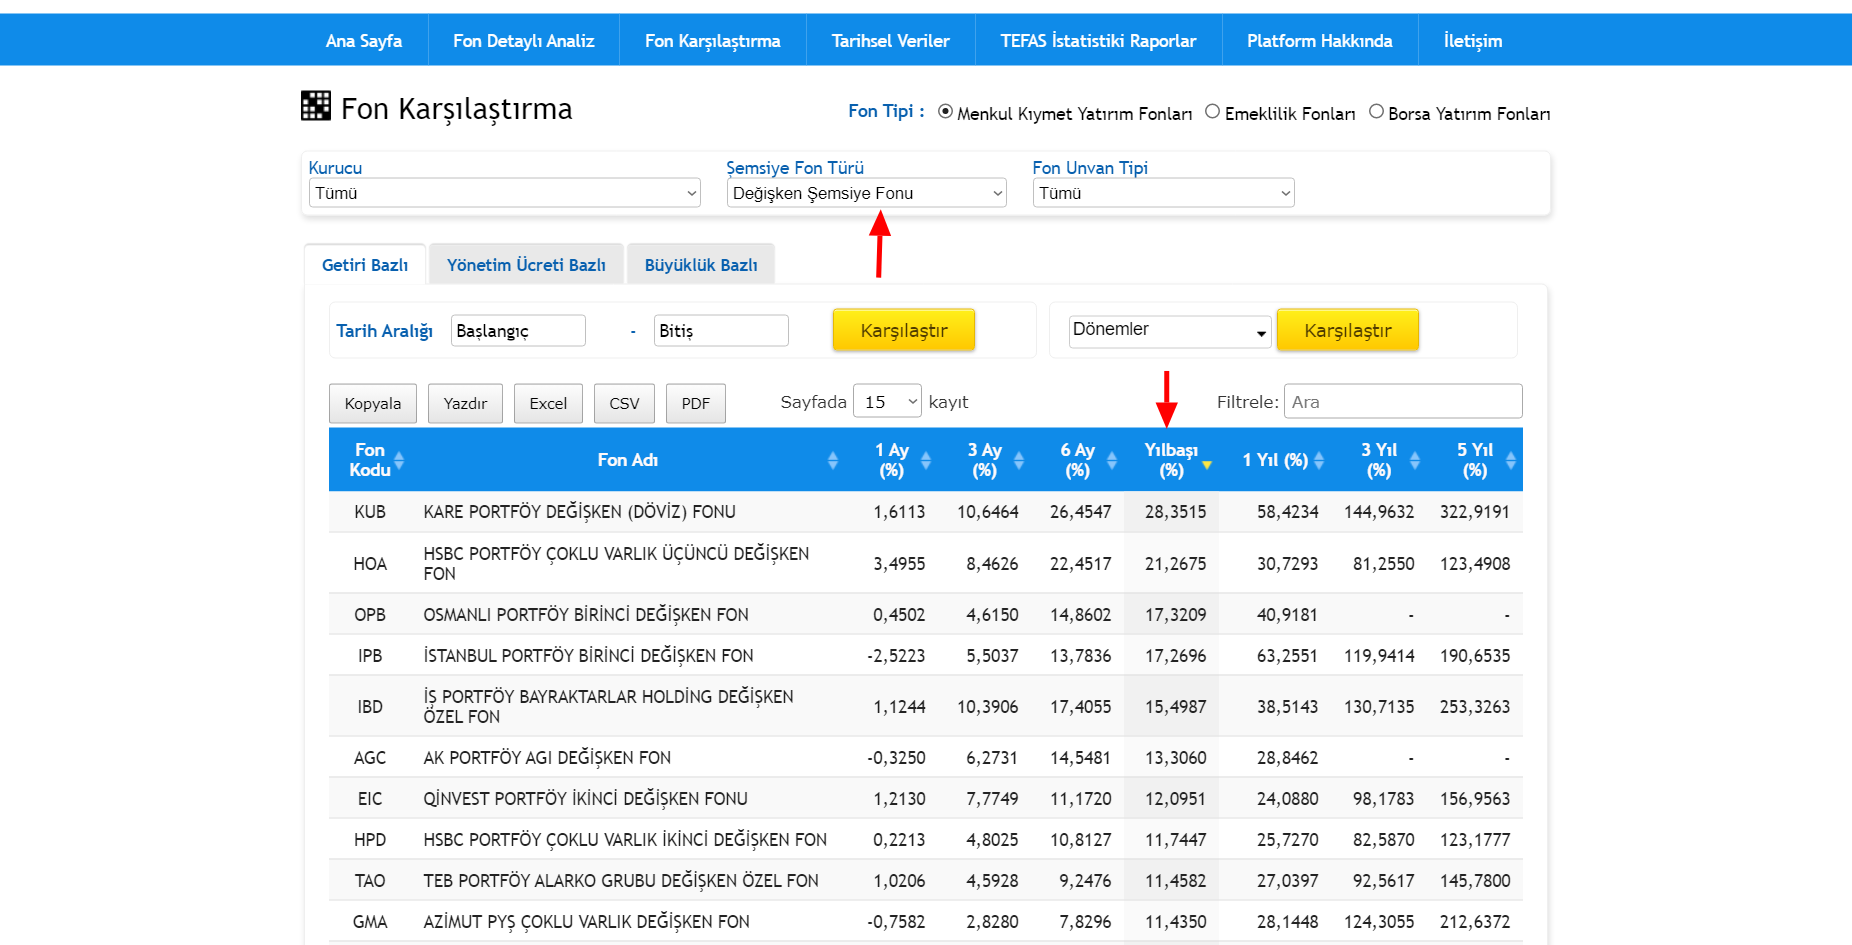Click the Başlangıç date field
Viewport: 1852px width, 945px height.
coord(517,331)
